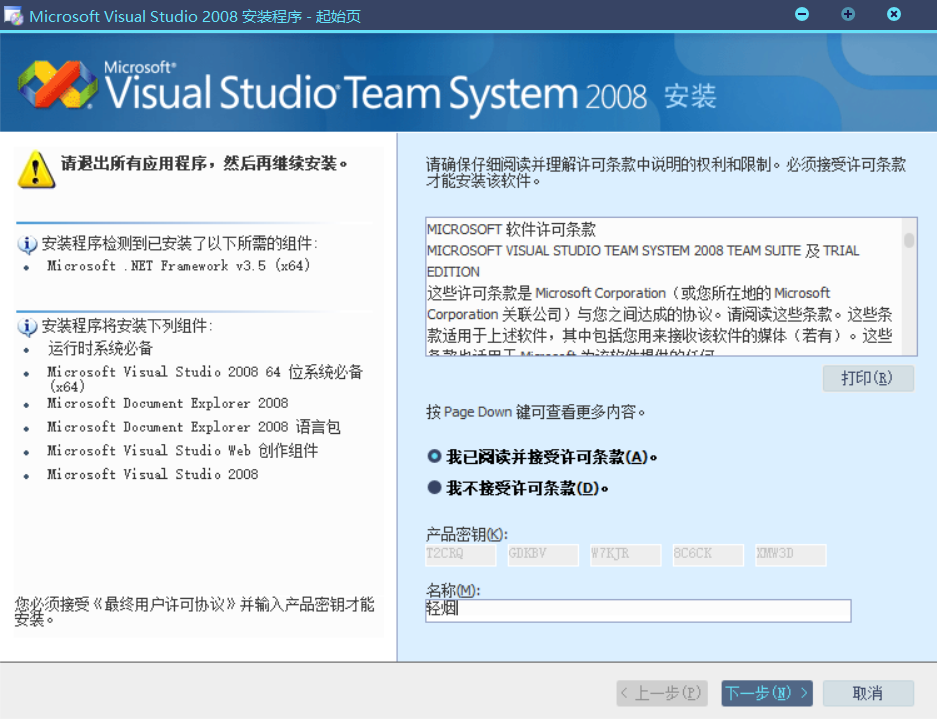Image resolution: width=937 pixels, height=719 pixels.
Task: Close the Visual Studio 2008 installer
Action: [894, 14]
